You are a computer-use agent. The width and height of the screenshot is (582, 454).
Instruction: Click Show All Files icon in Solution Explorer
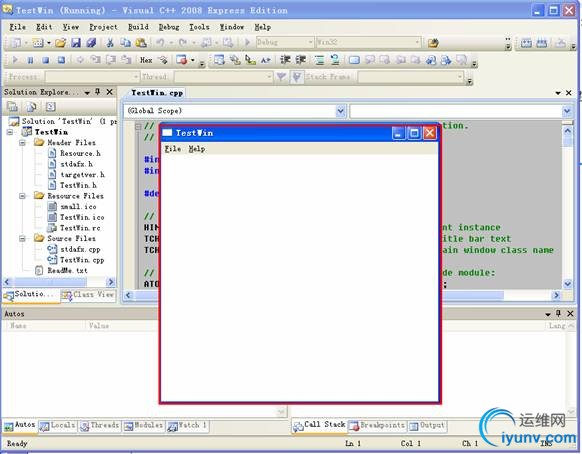tap(31, 107)
